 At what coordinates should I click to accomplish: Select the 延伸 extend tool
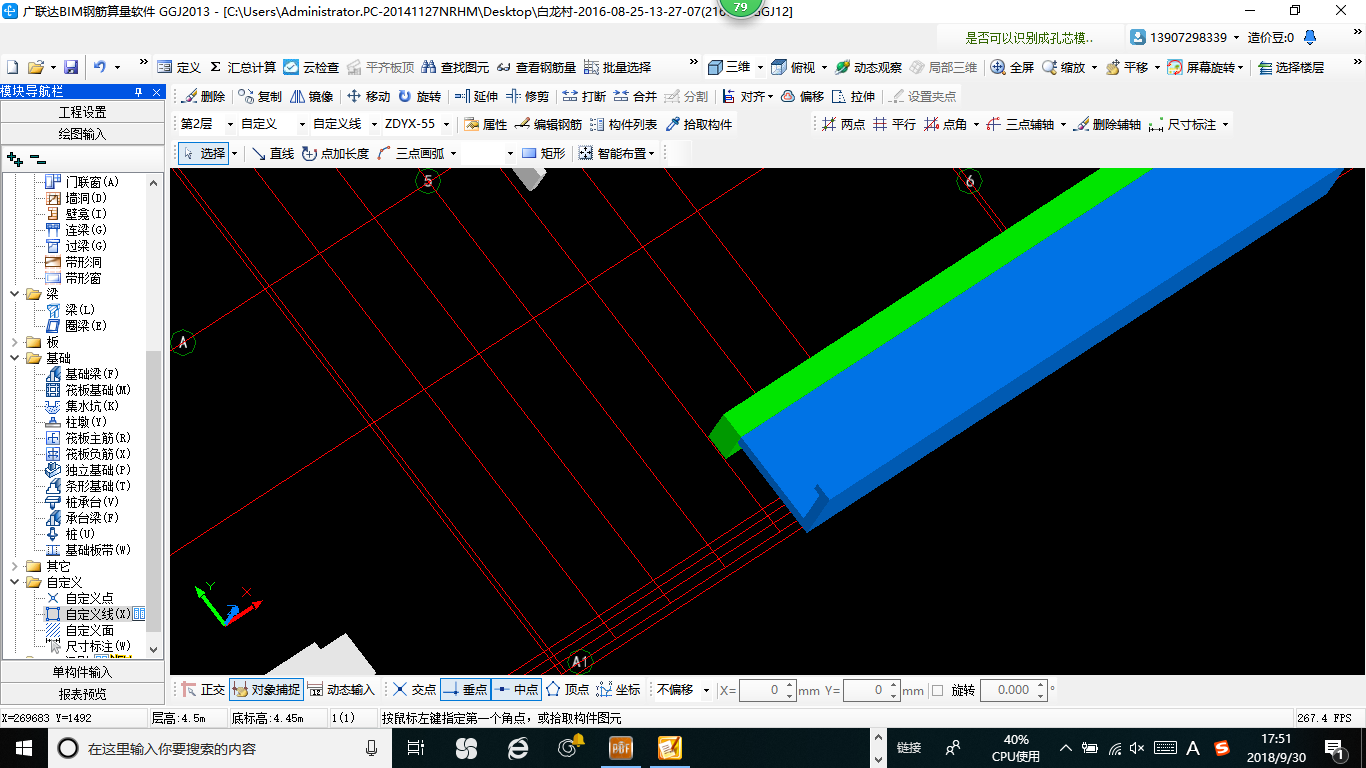[476, 96]
